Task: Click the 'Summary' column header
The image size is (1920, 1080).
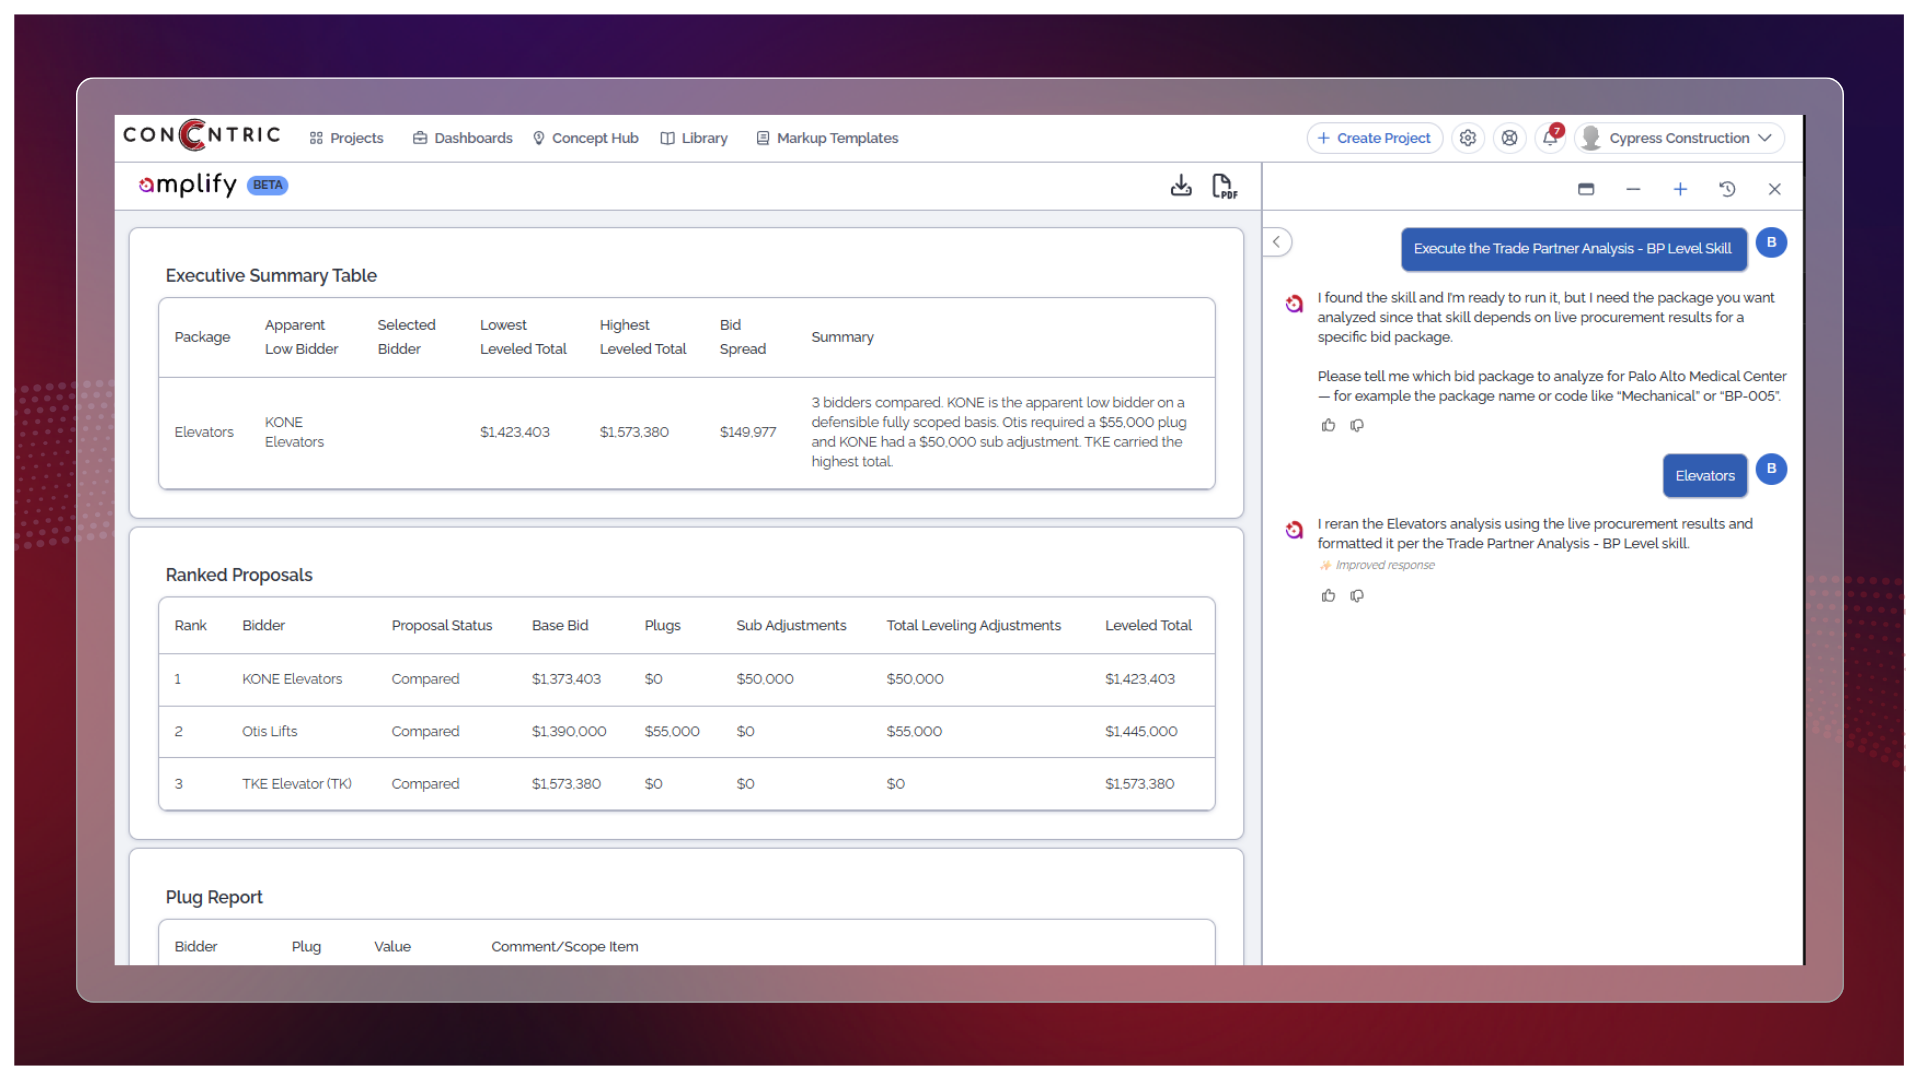Action: pyautogui.click(x=842, y=337)
